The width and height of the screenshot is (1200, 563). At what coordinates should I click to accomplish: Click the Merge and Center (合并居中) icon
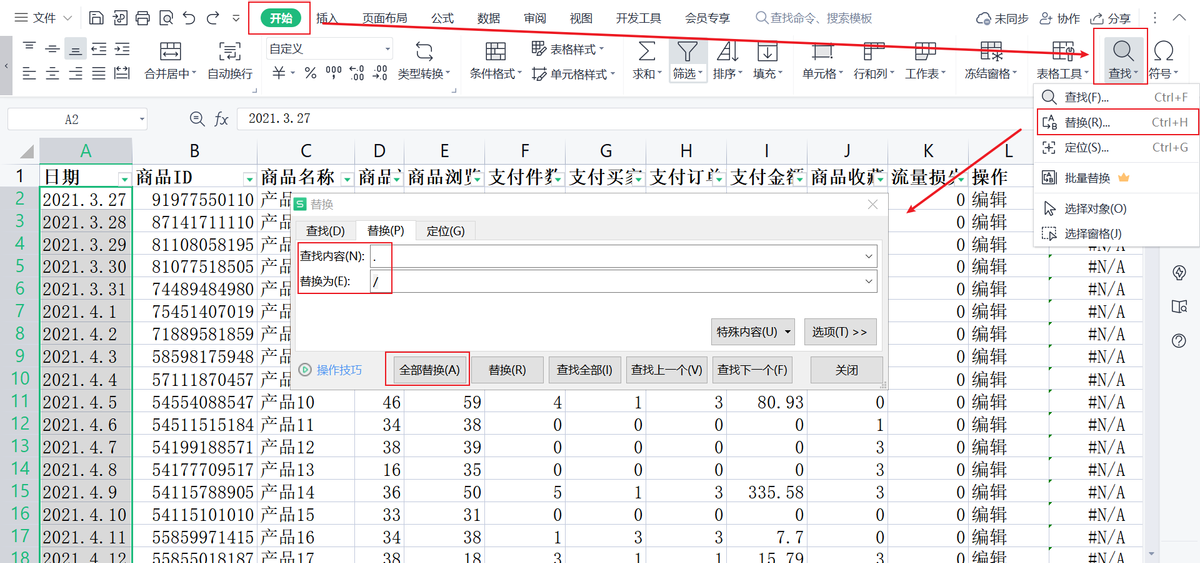point(171,52)
